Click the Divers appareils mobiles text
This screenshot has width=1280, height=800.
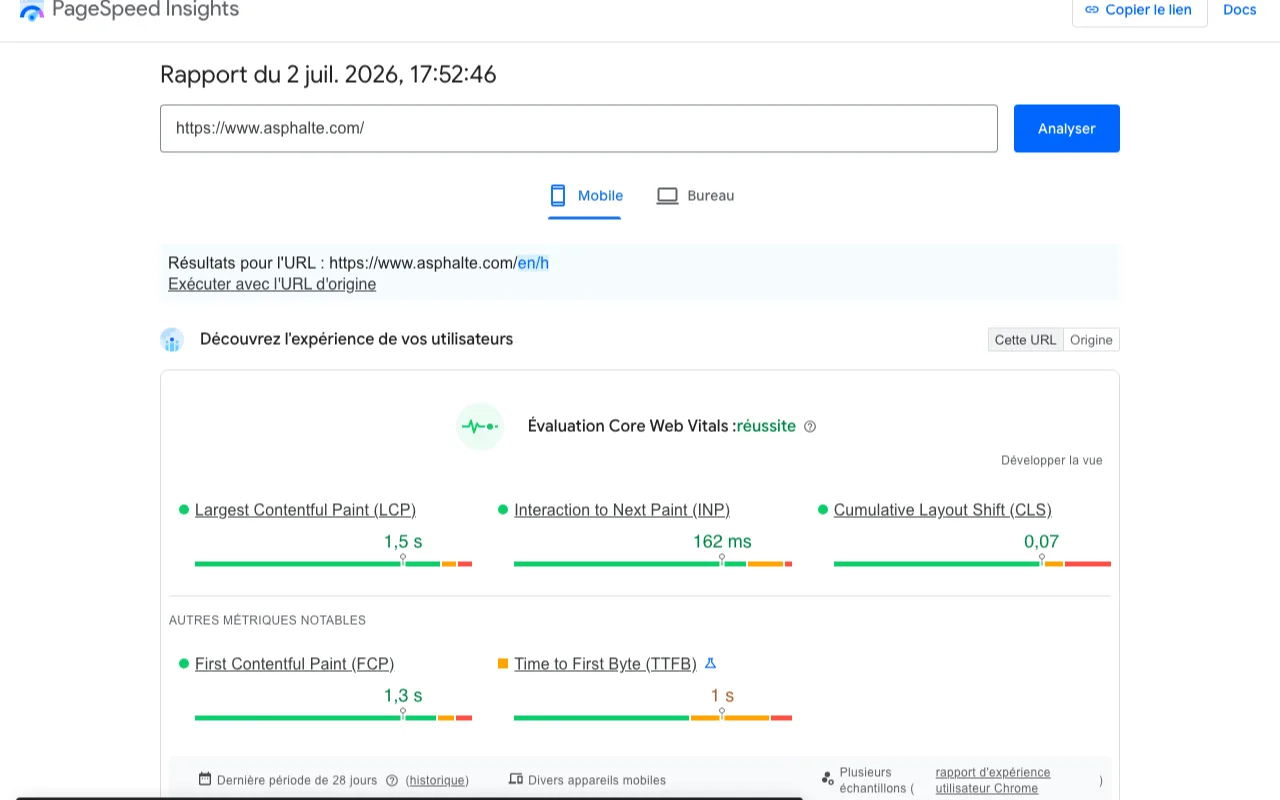pos(597,780)
